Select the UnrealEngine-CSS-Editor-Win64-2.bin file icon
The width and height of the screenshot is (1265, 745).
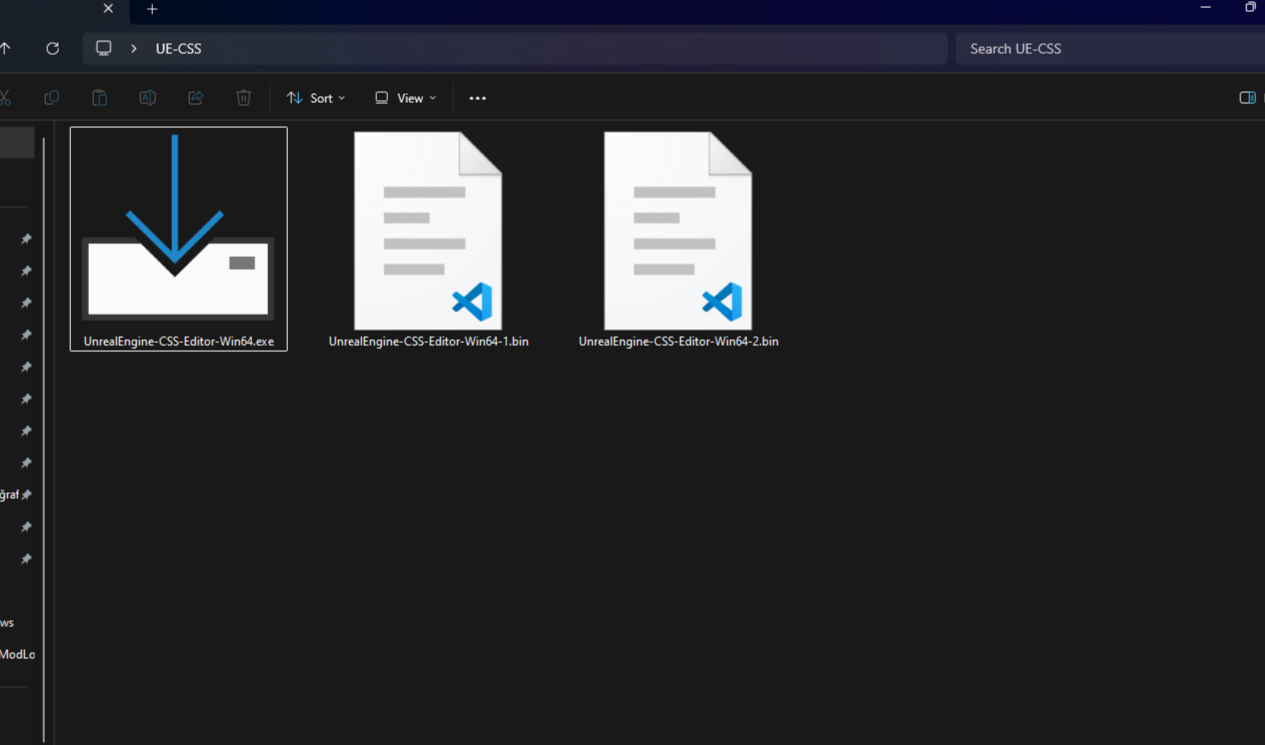678,231
